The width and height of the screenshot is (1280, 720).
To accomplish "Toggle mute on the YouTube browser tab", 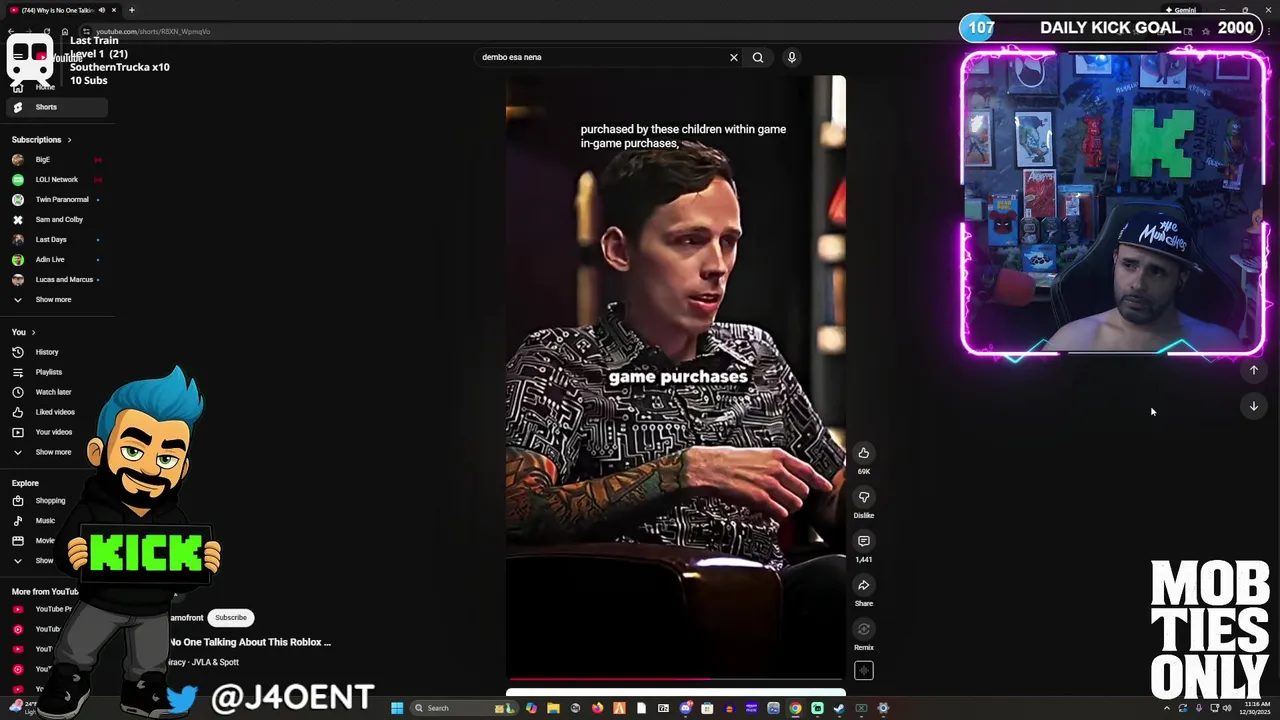I will click(x=102, y=10).
